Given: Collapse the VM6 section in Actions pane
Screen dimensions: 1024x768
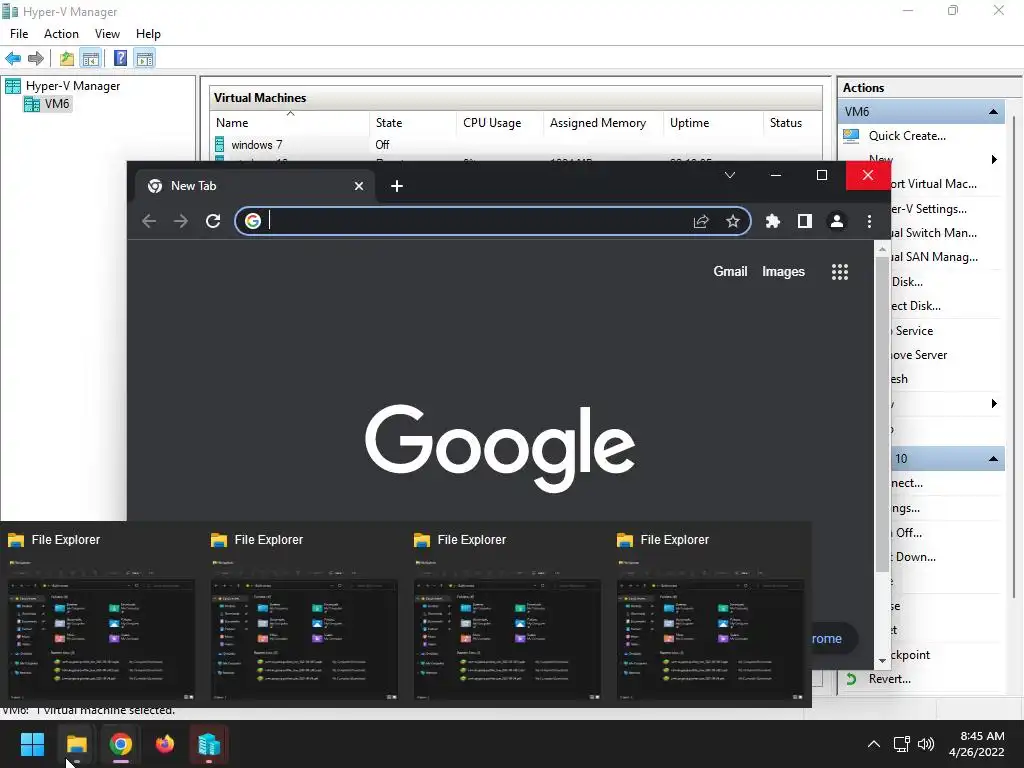Looking at the screenshot, I should point(993,112).
